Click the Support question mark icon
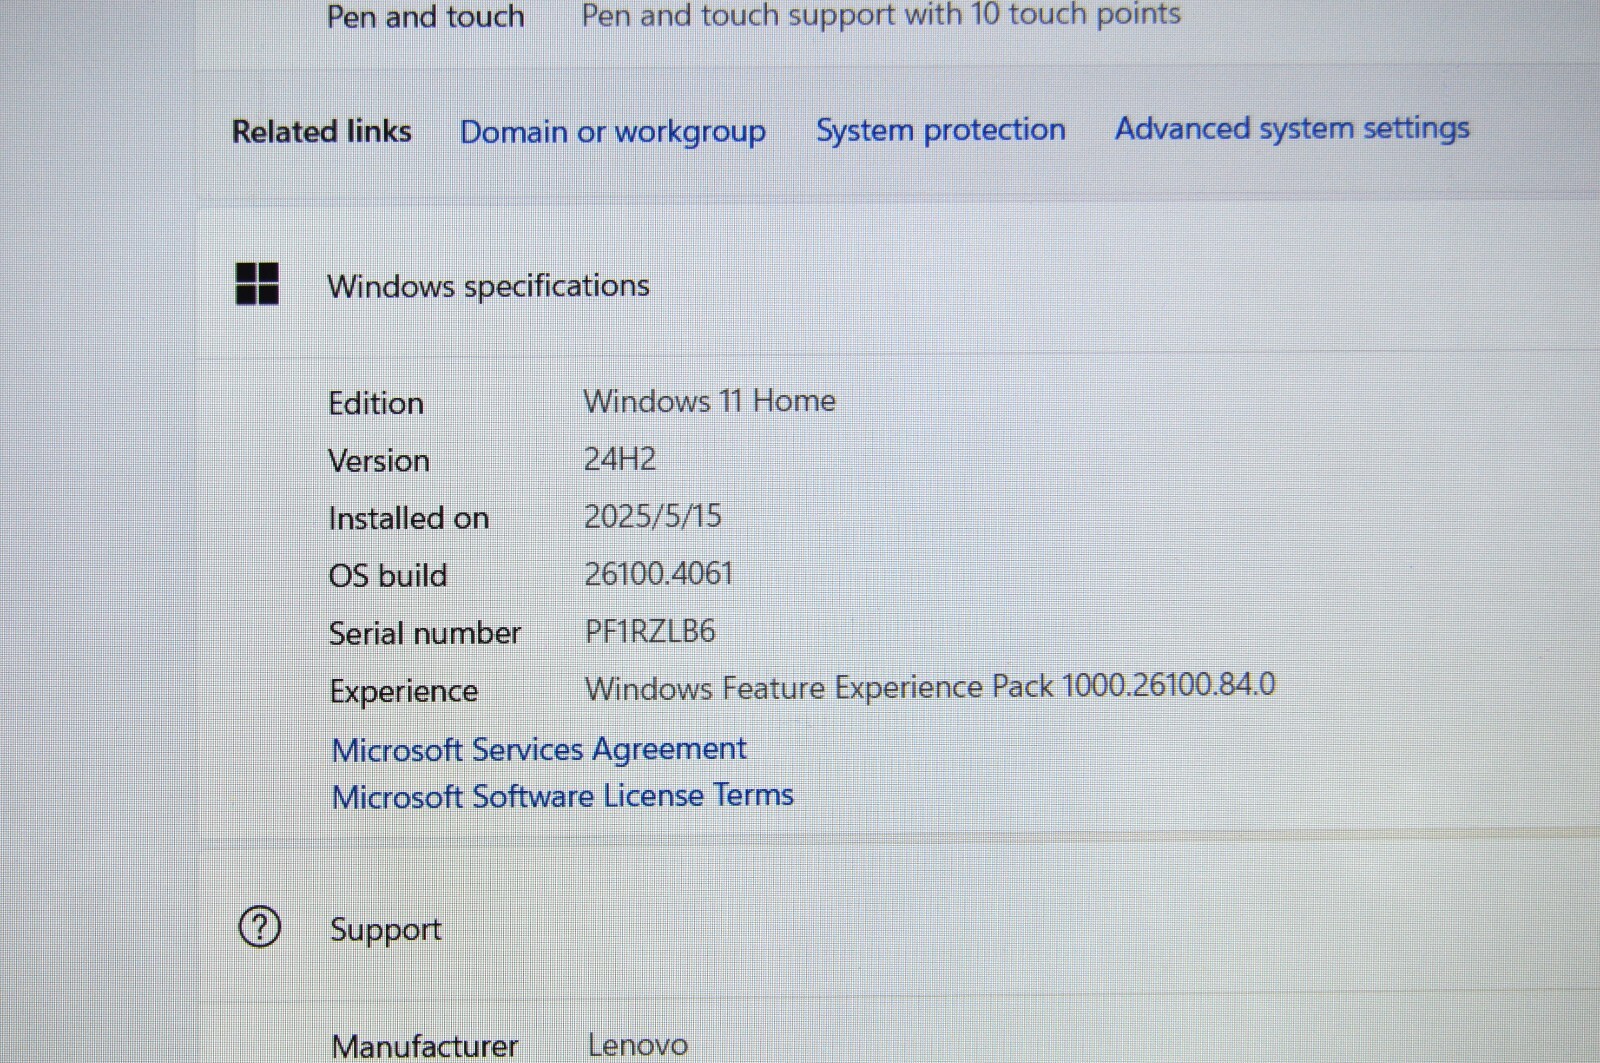1600x1063 pixels. click(x=260, y=927)
